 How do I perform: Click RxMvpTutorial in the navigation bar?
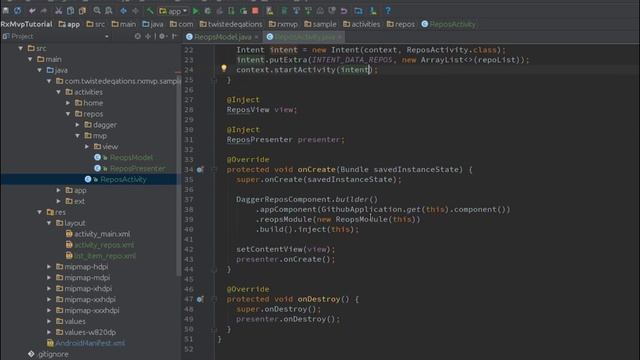[27, 24]
